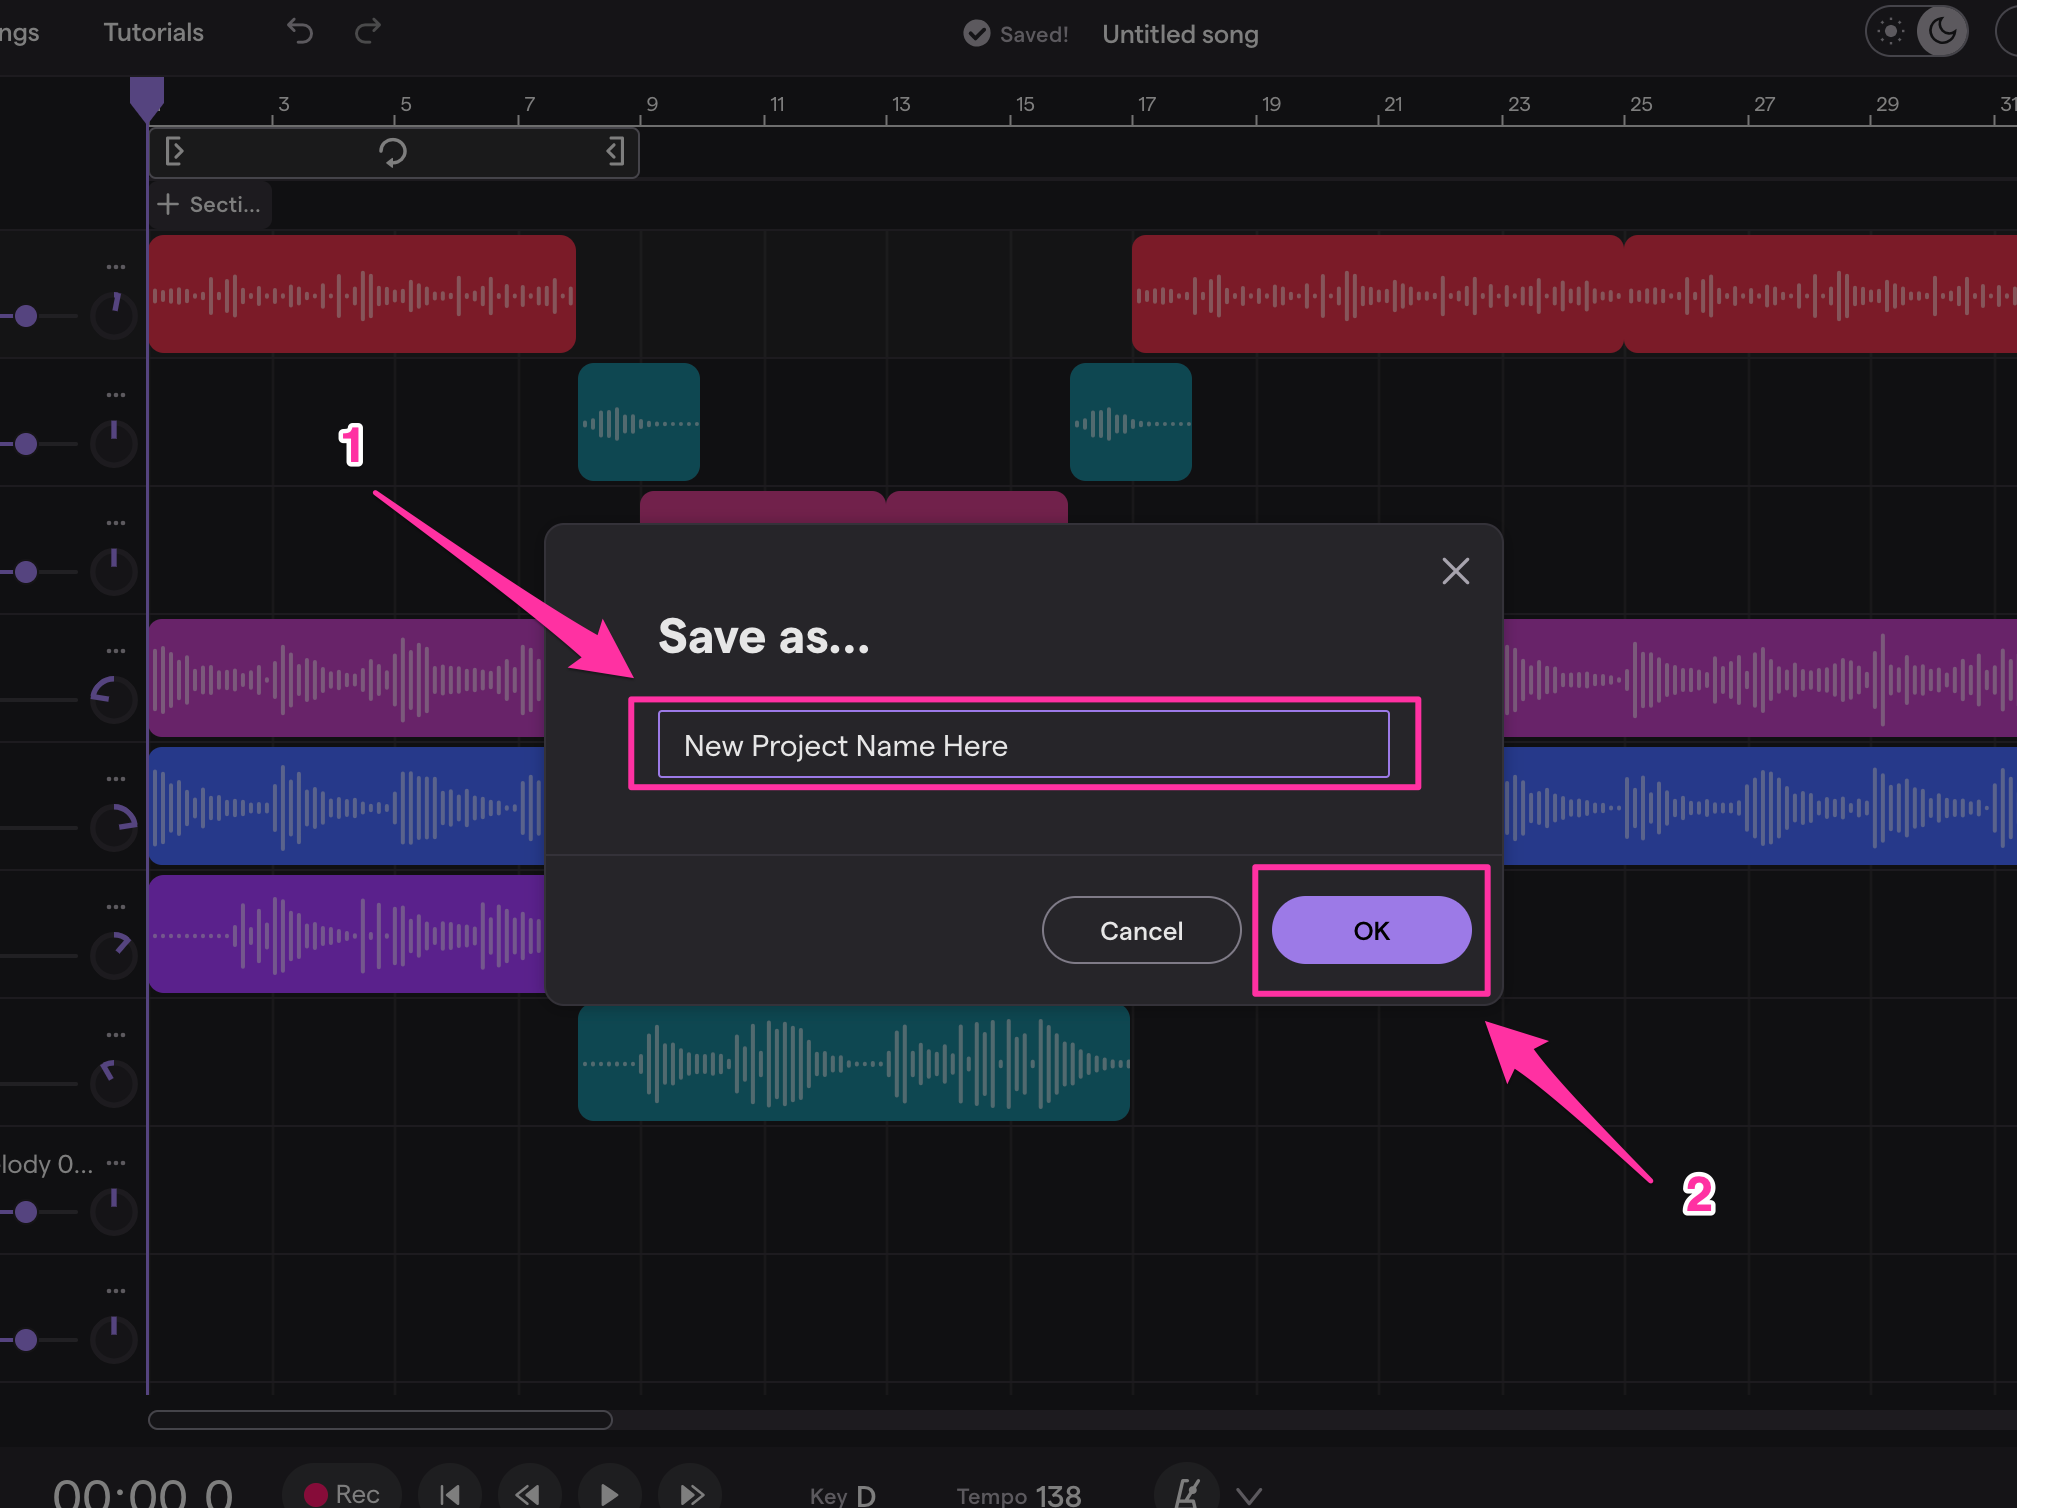Toggle the mute dot on the top track
The image size is (2058, 1508).
25,316
